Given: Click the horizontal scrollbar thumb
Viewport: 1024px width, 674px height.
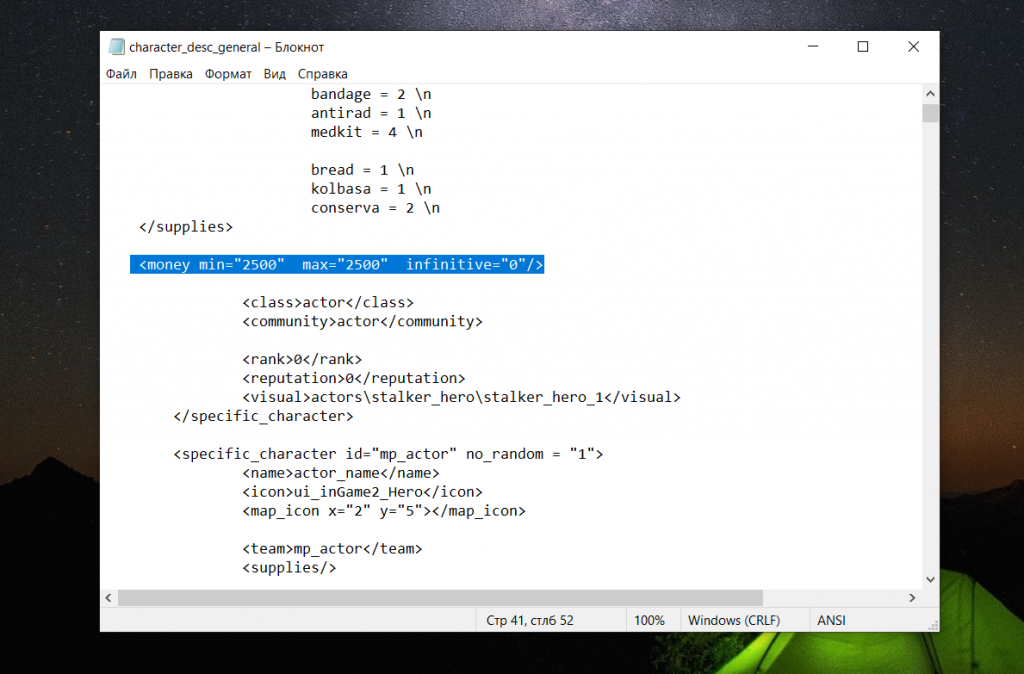Looking at the screenshot, I should click(440, 598).
